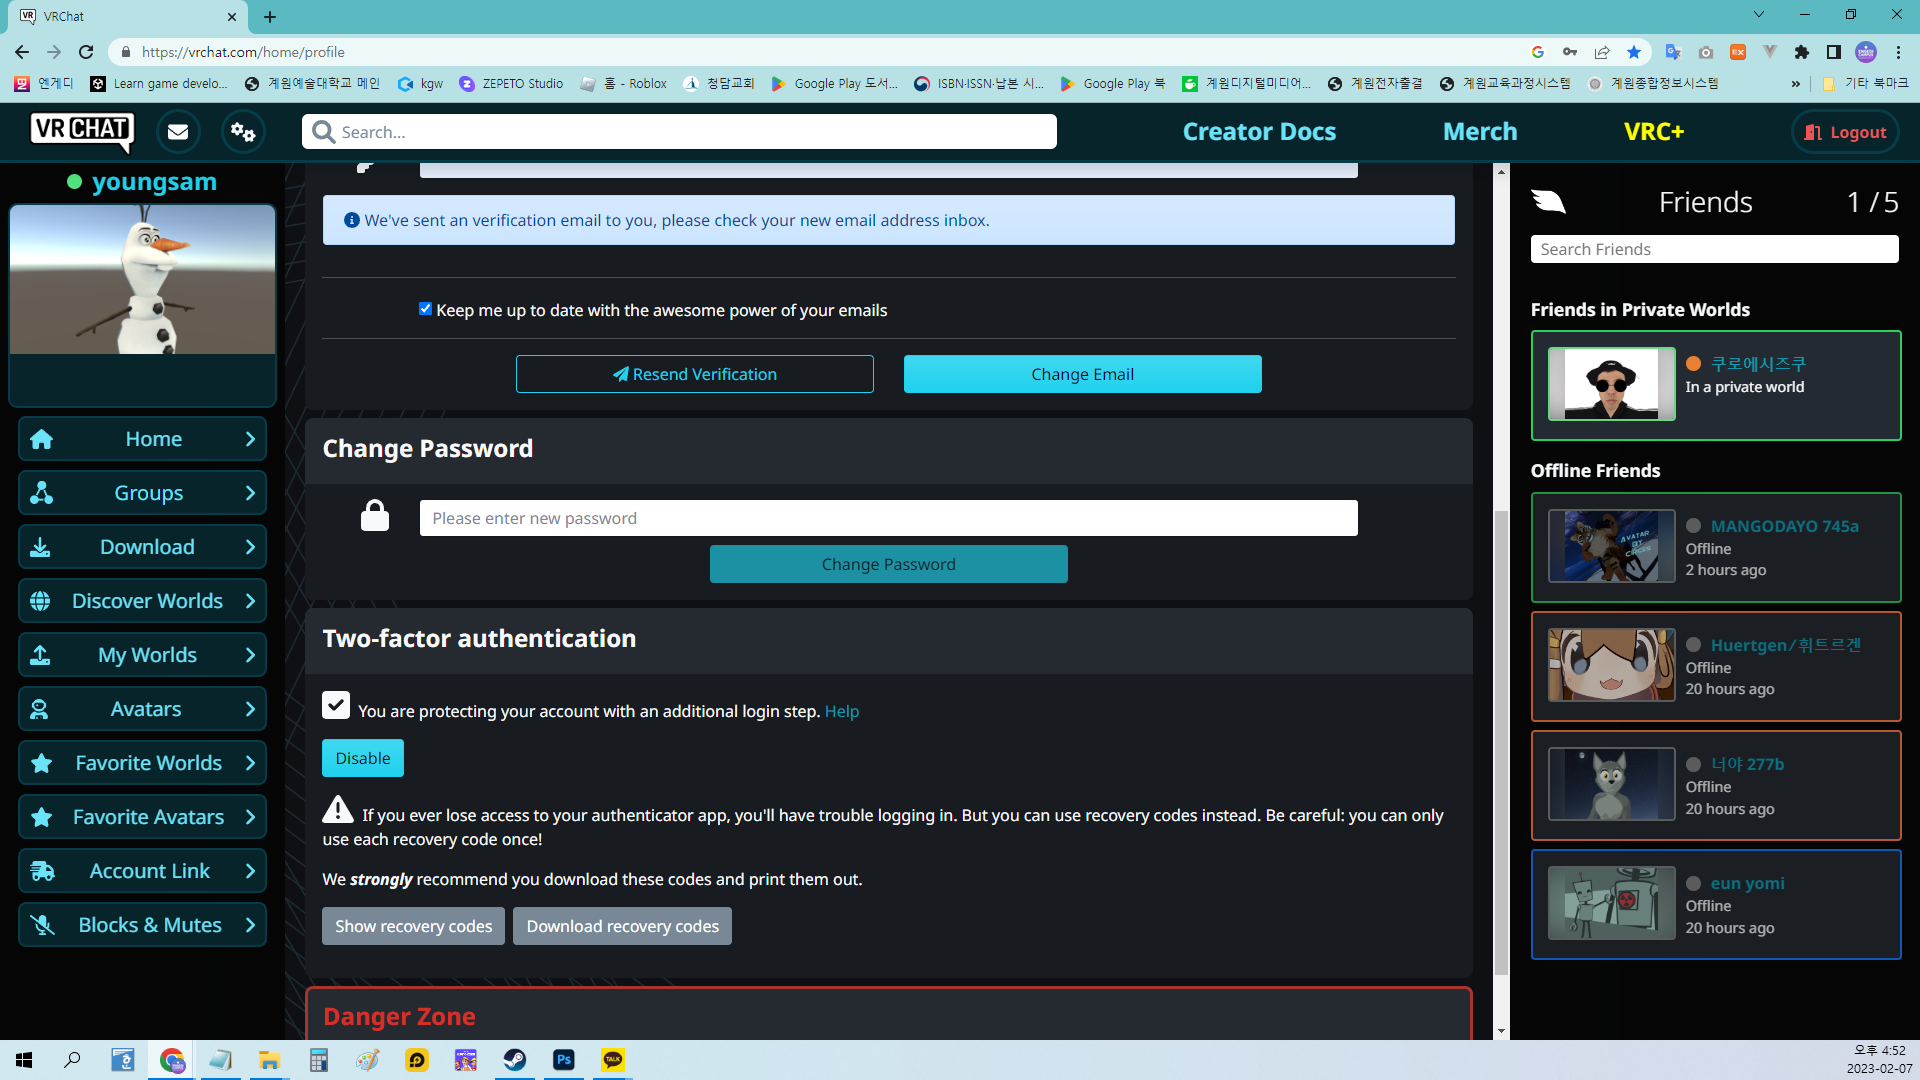
Task: Click Download recovery codes
Action: [x=622, y=926]
